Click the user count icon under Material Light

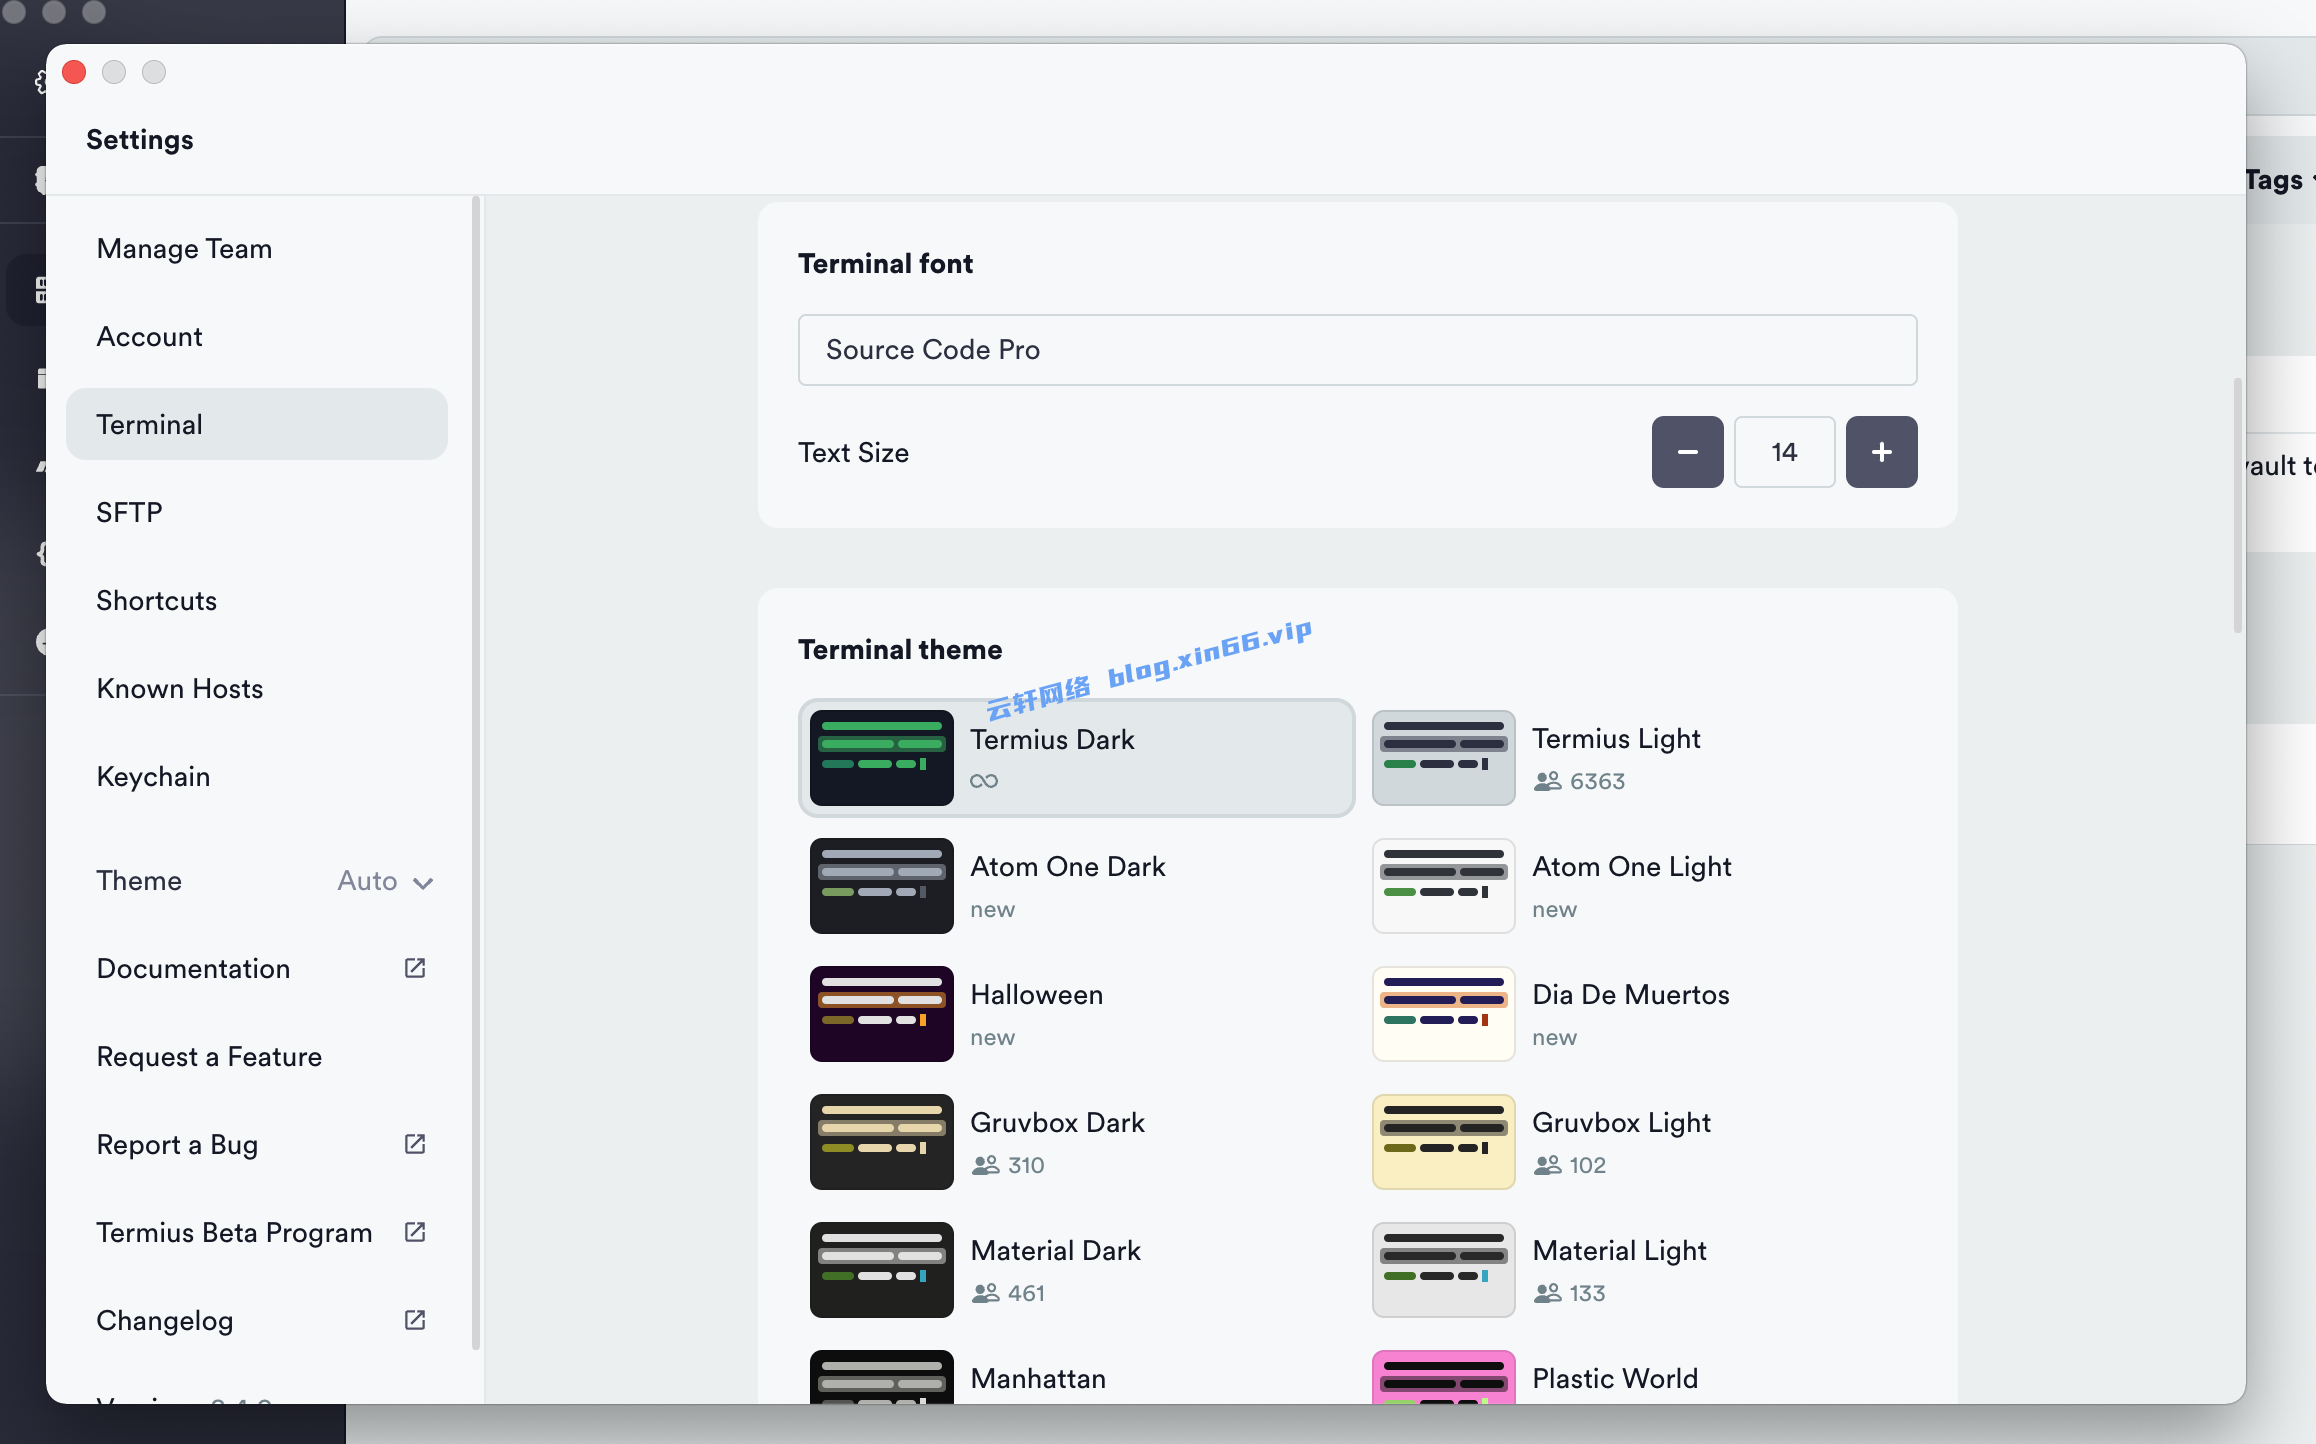coord(1548,1293)
